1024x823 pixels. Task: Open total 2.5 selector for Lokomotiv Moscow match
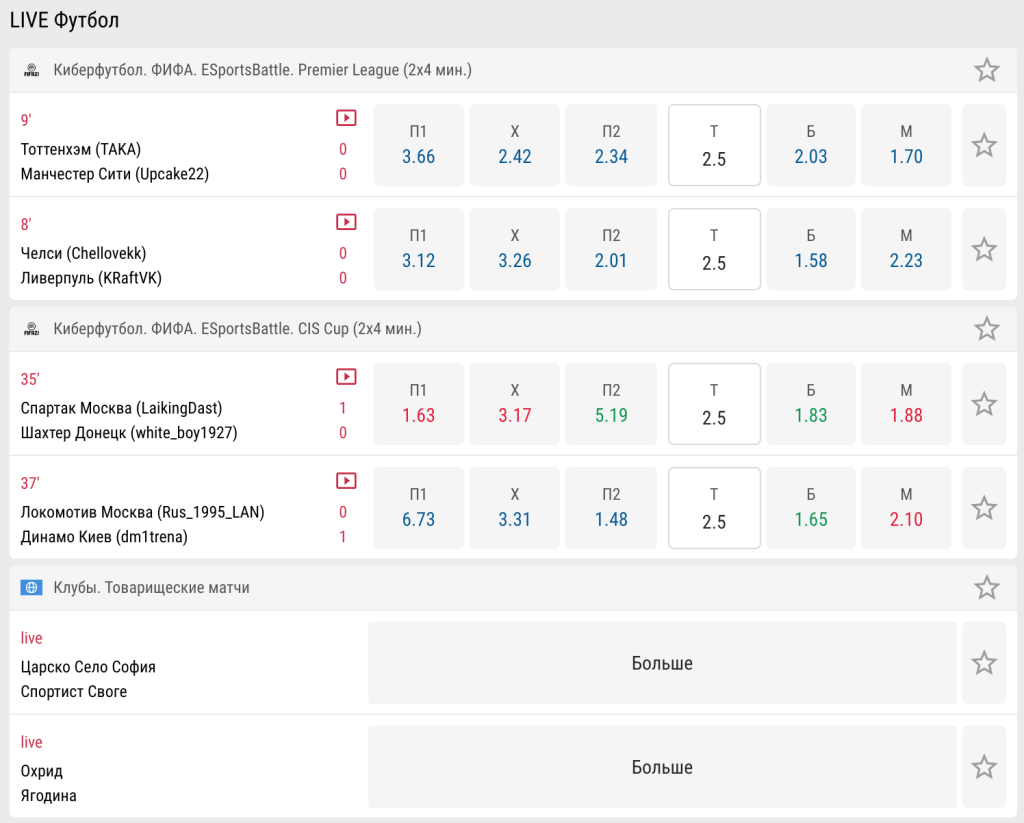(x=714, y=508)
